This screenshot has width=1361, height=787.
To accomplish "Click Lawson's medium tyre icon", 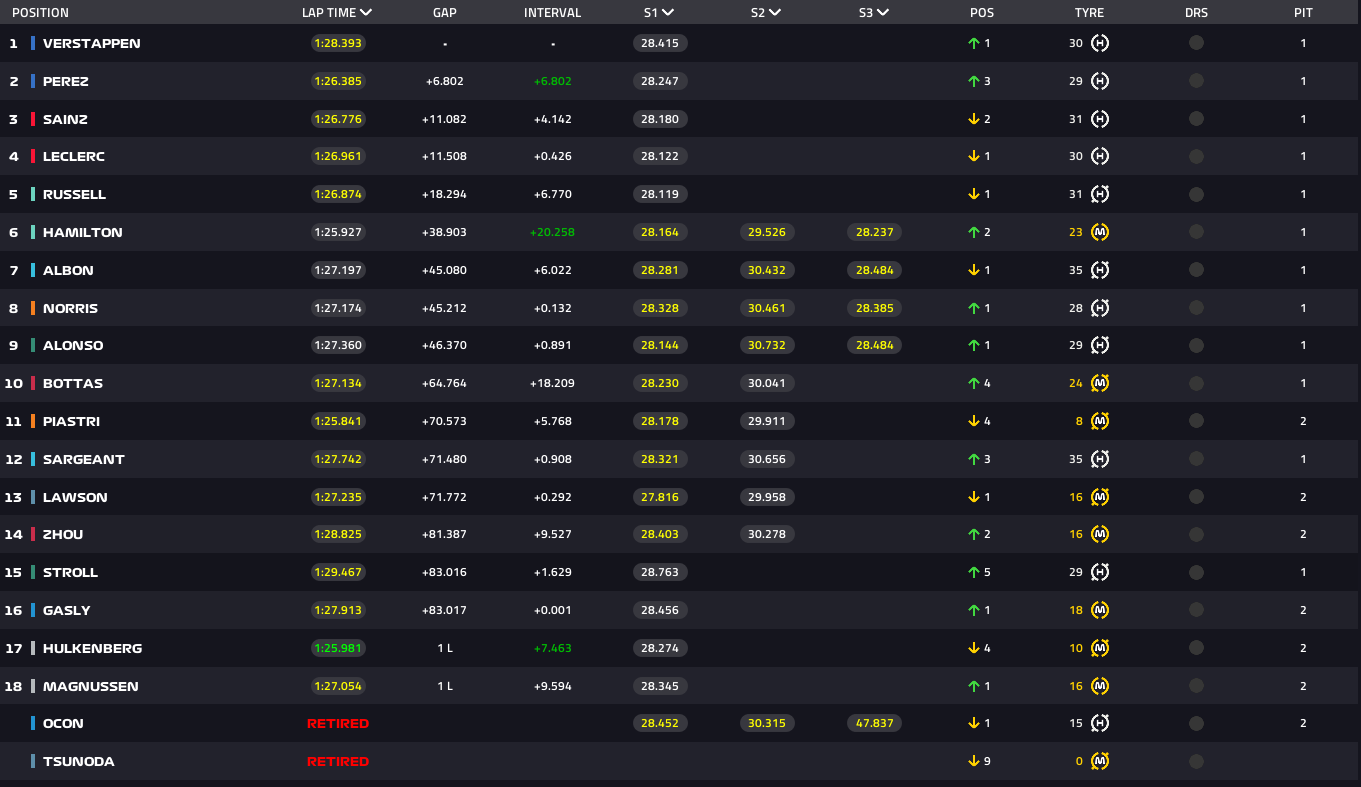I will 1100,497.
